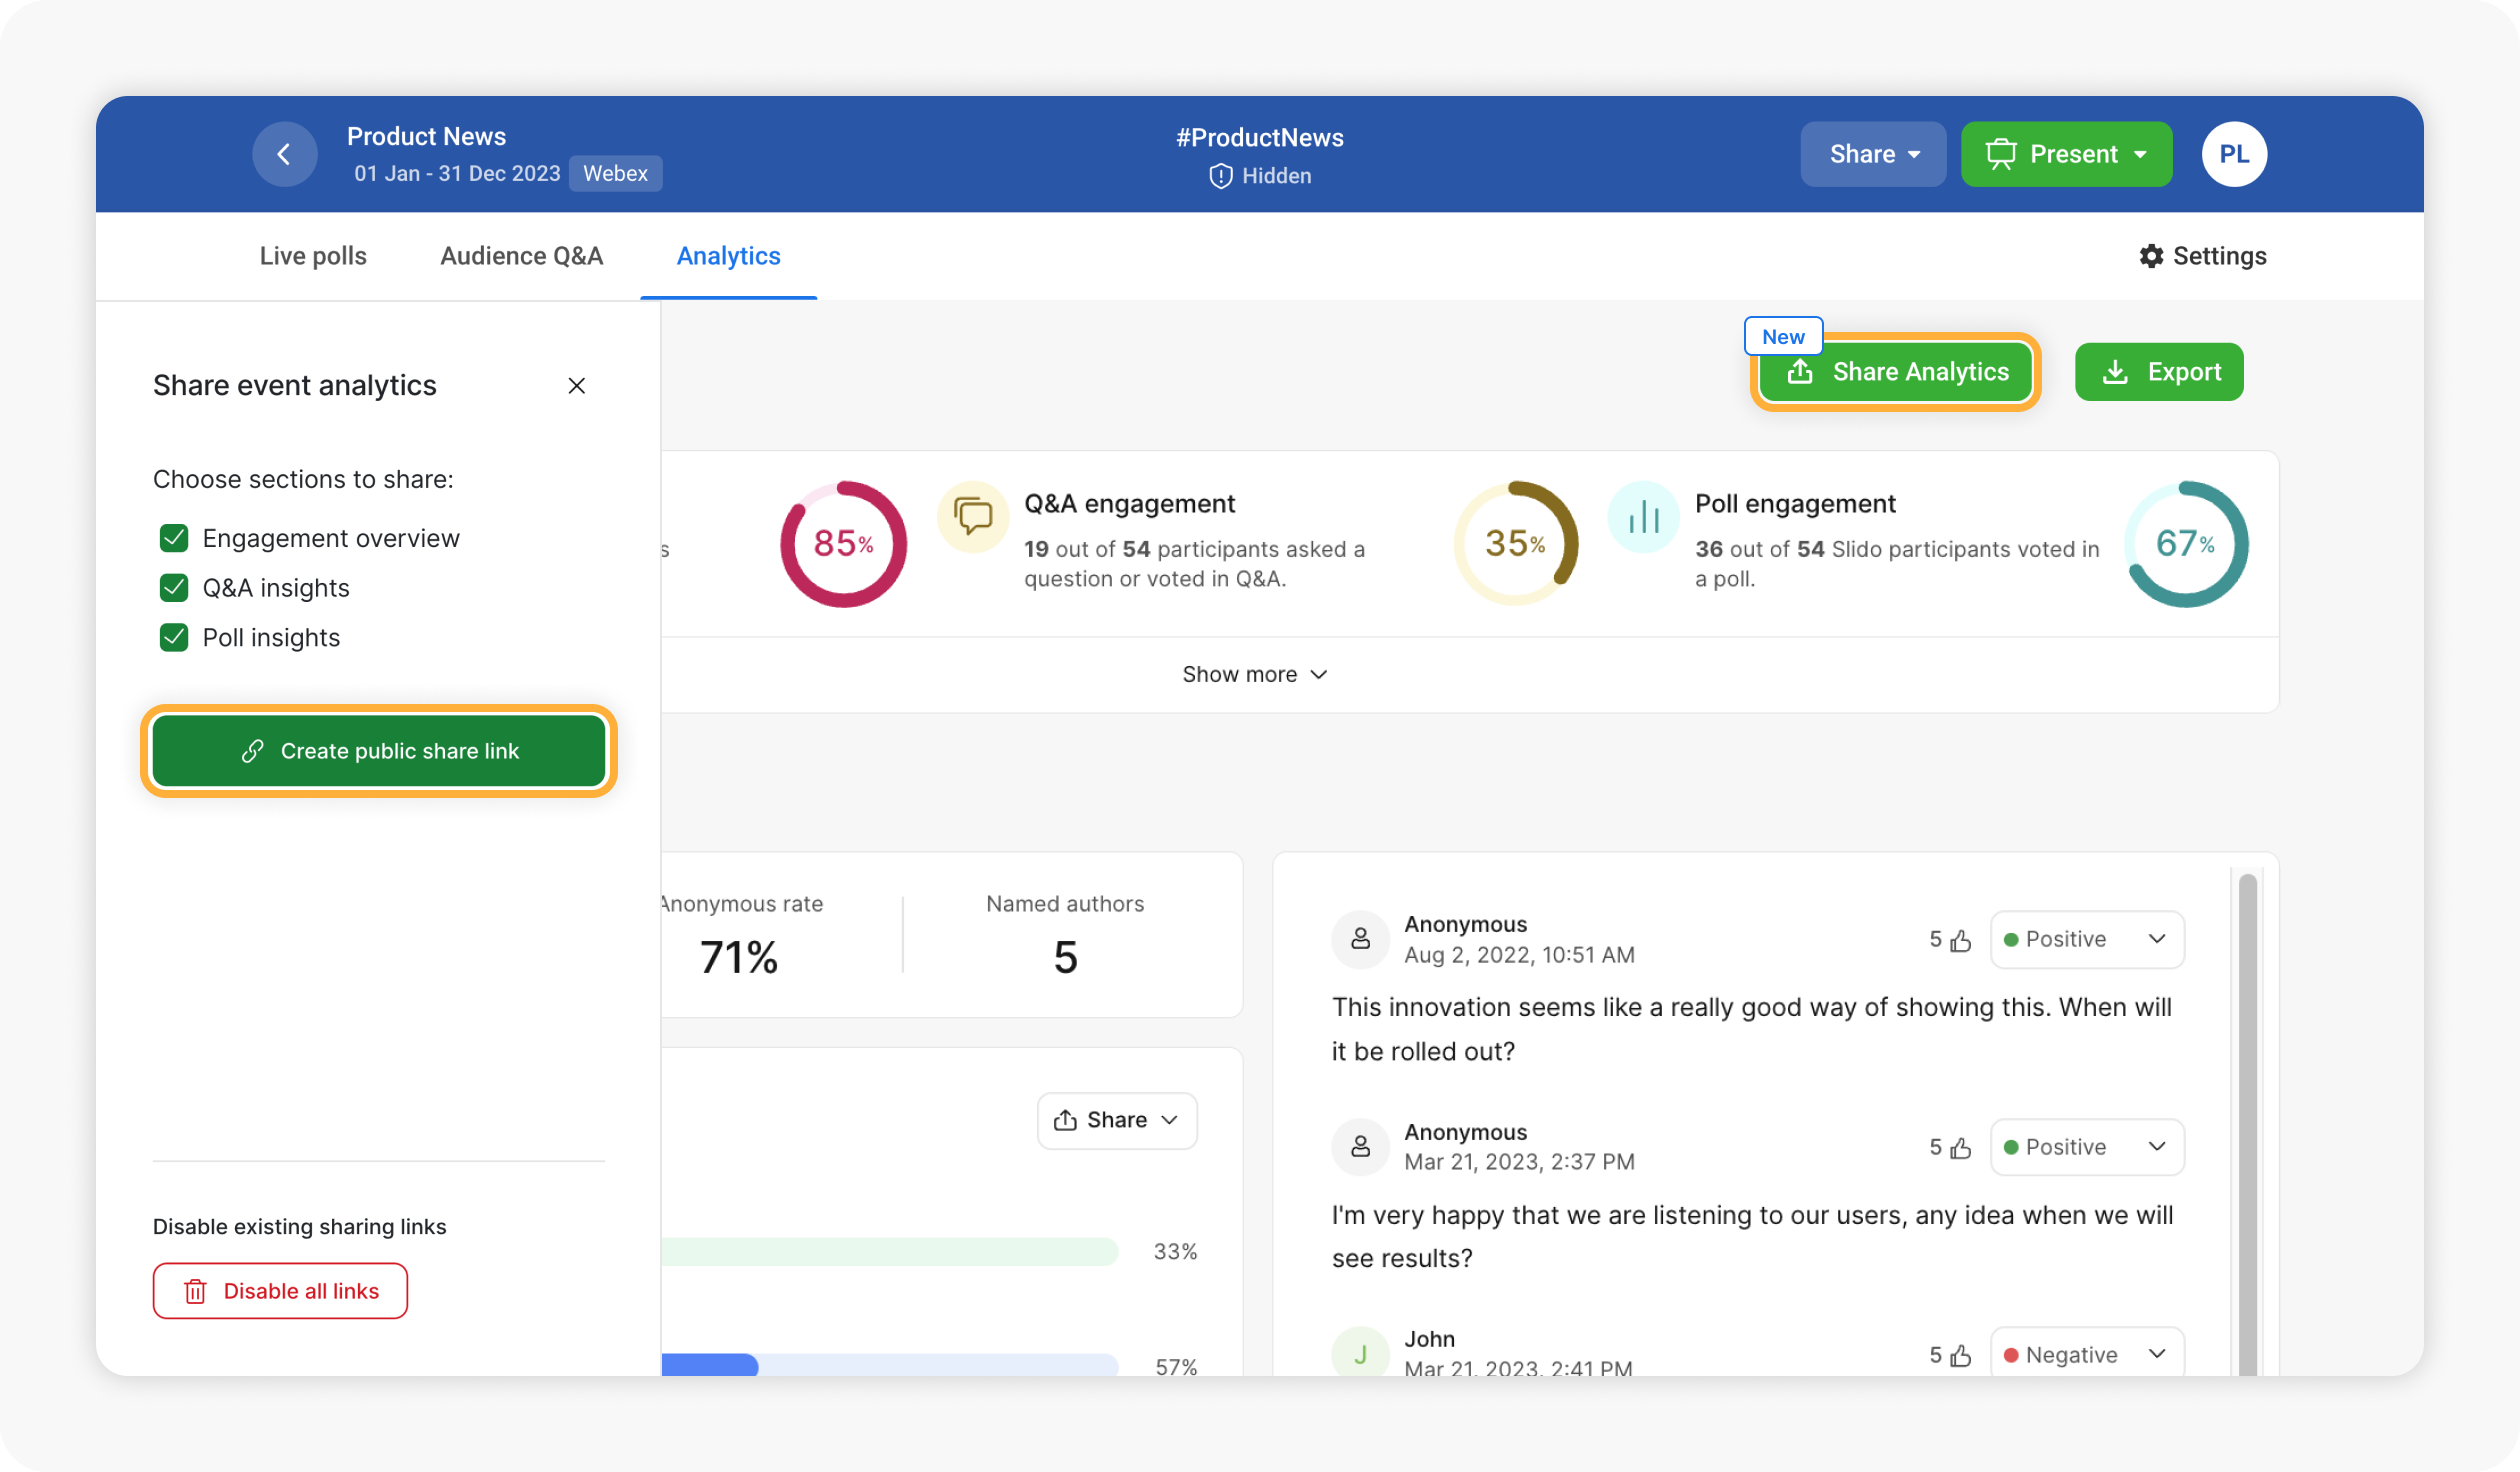Open the header Share dropdown
This screenshot has height=1472, width=2520.
point(1873,154)
